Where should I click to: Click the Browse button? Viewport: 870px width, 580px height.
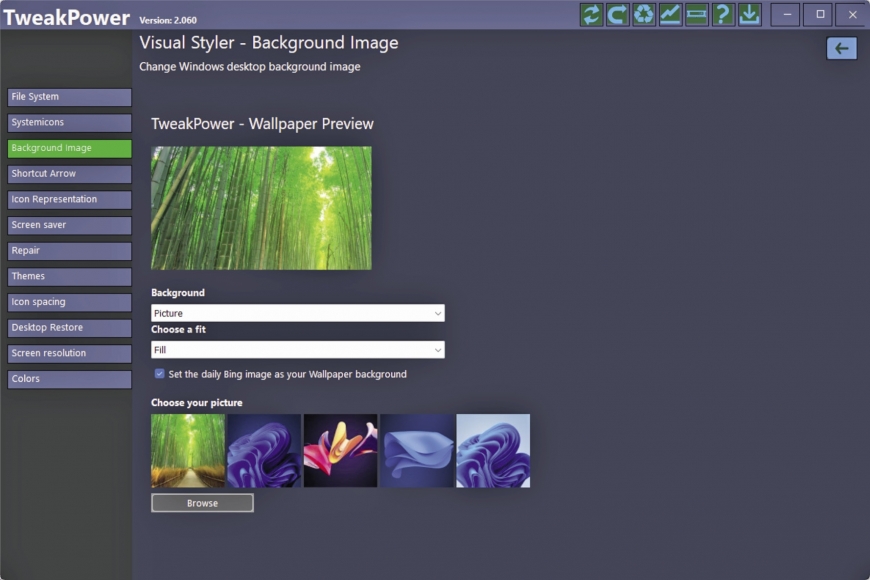tap(202, 503)
